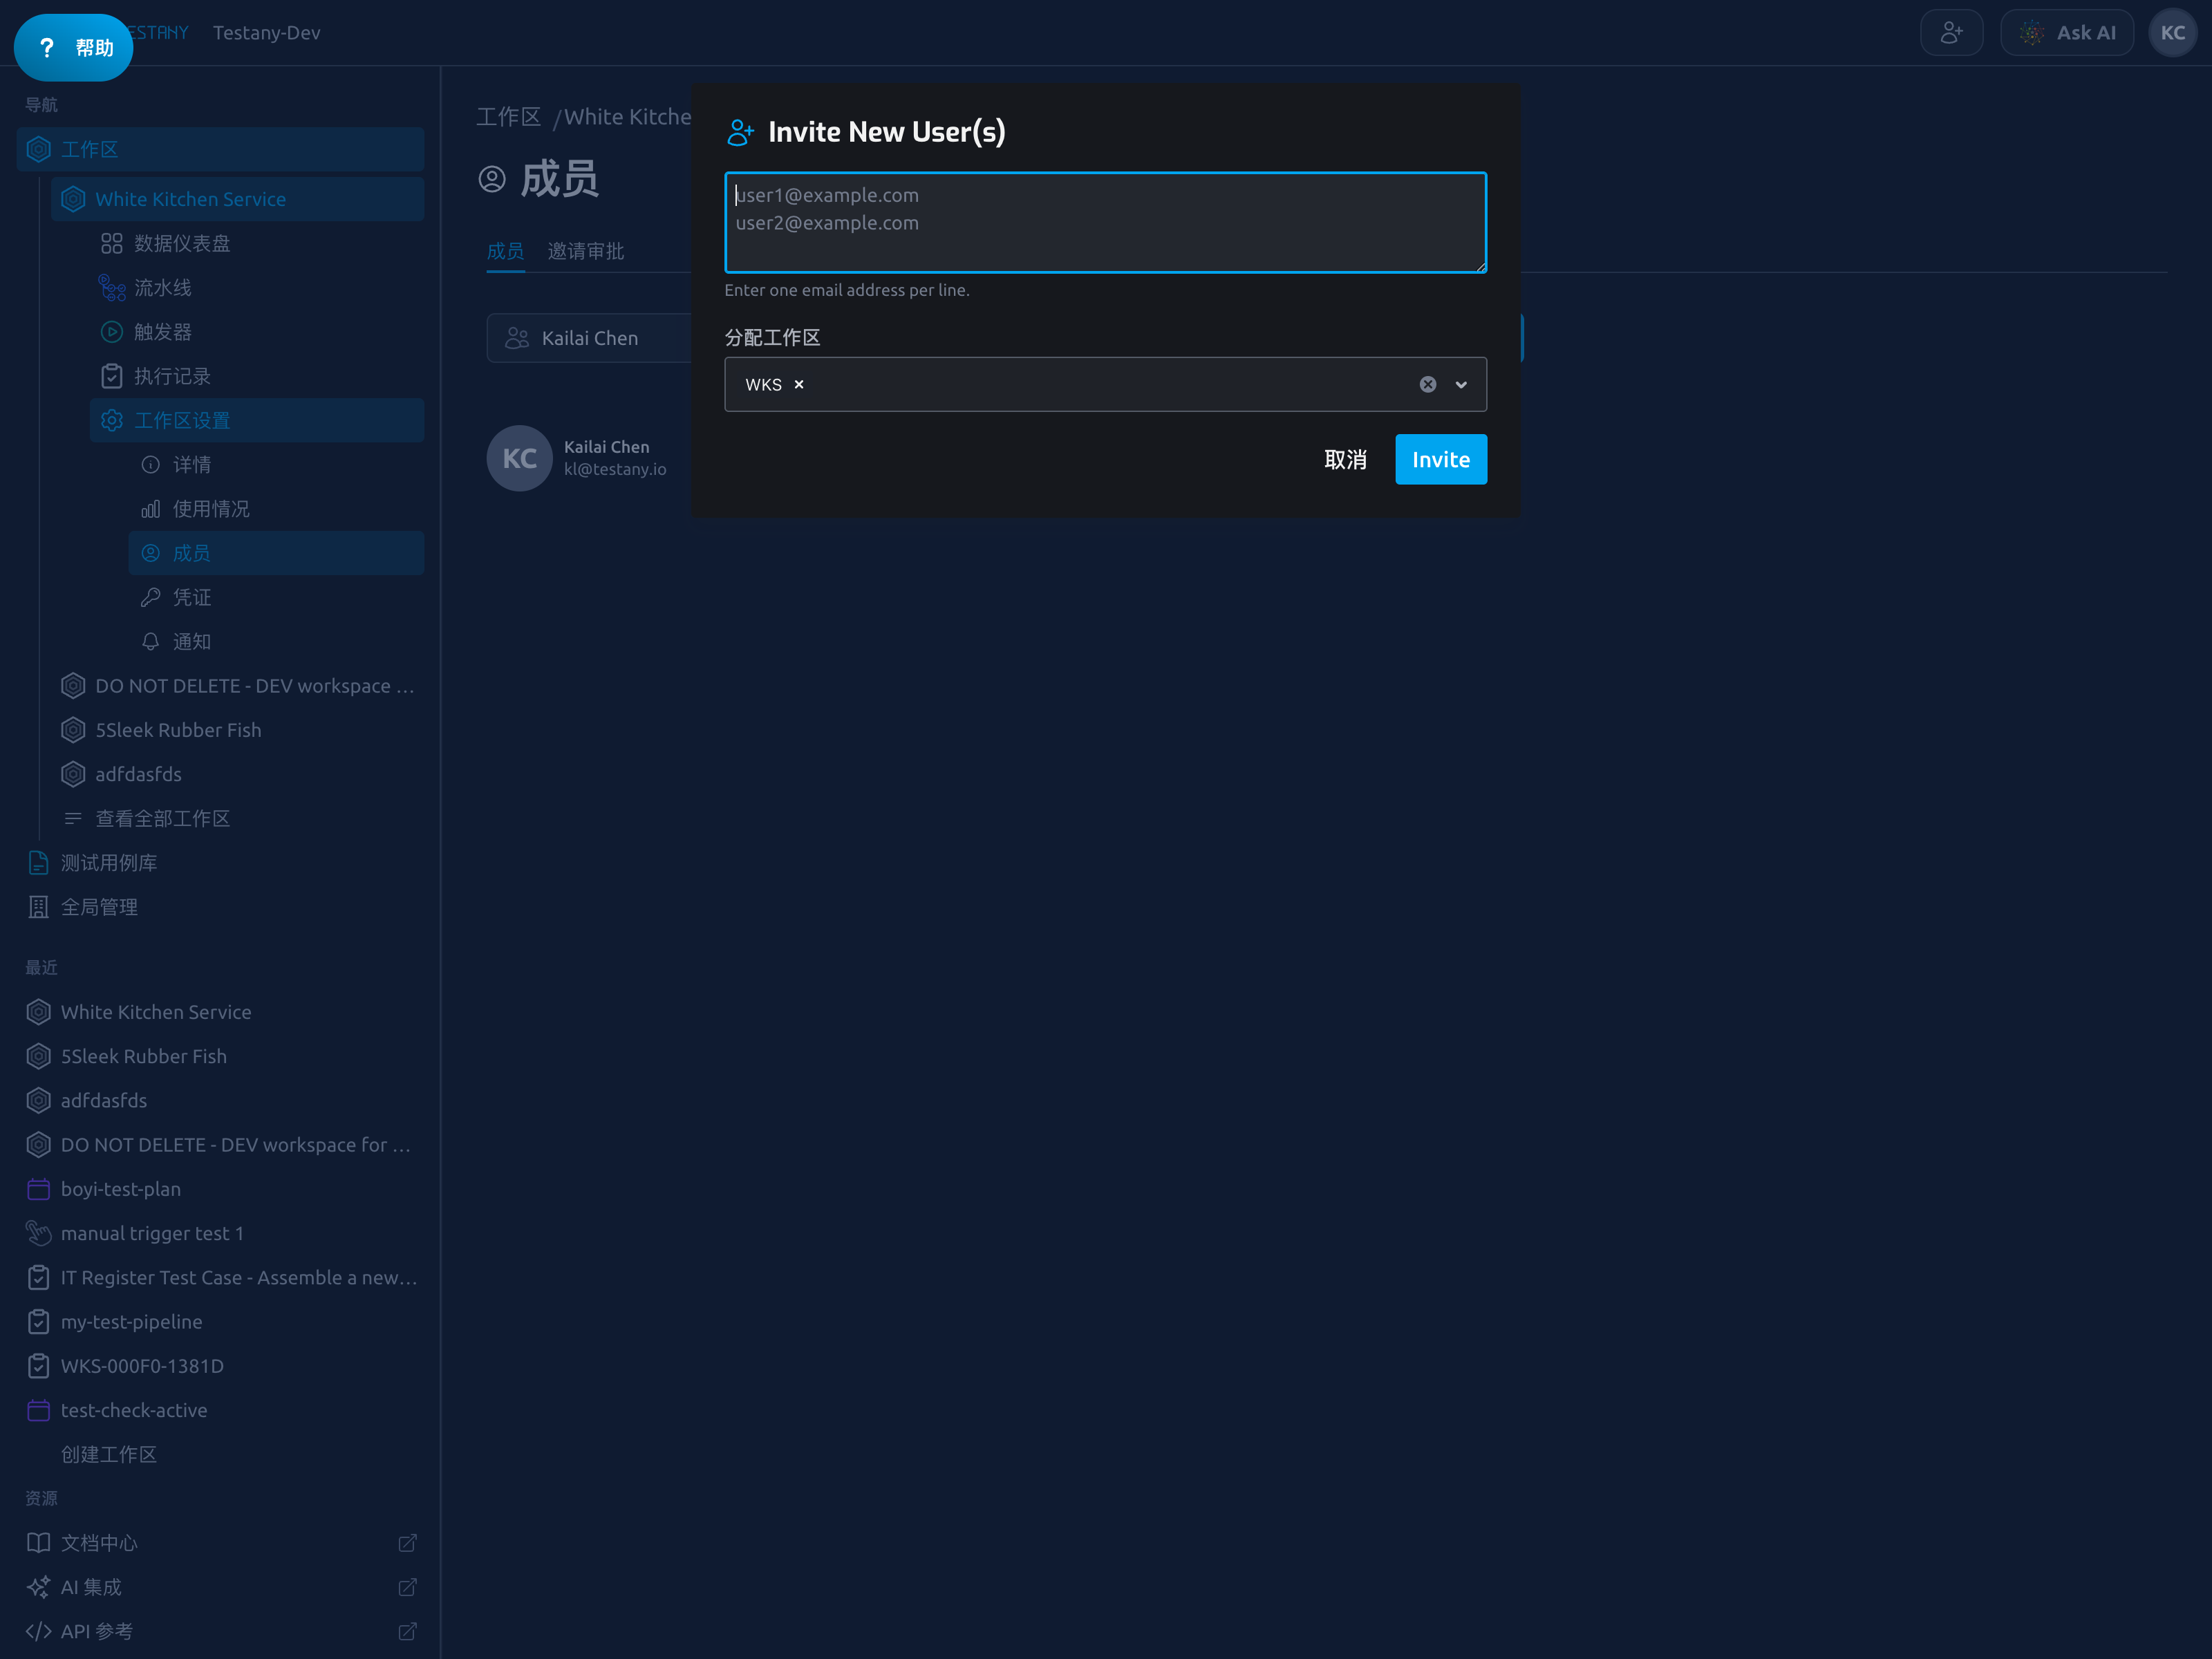
Task: Open global management building icon
Action: click(x=38, y=907)
